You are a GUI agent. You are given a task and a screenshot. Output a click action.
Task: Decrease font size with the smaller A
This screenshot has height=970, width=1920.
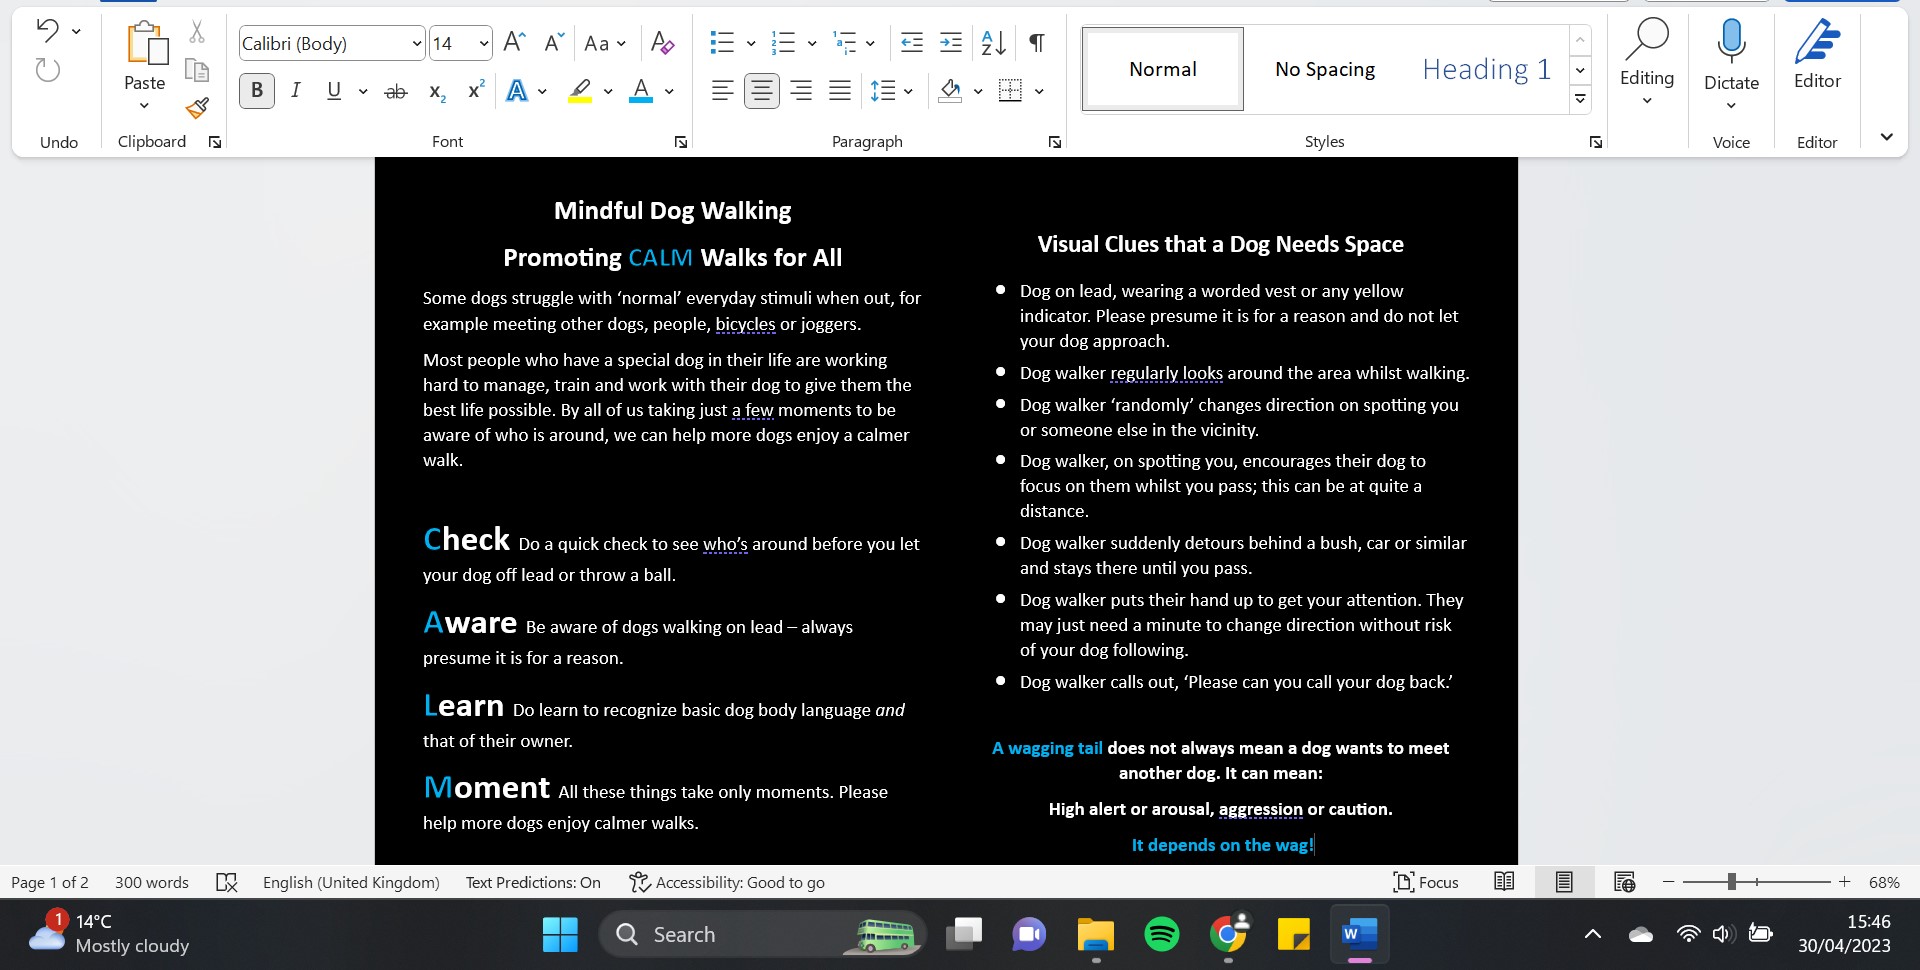[x=554, y=42]
